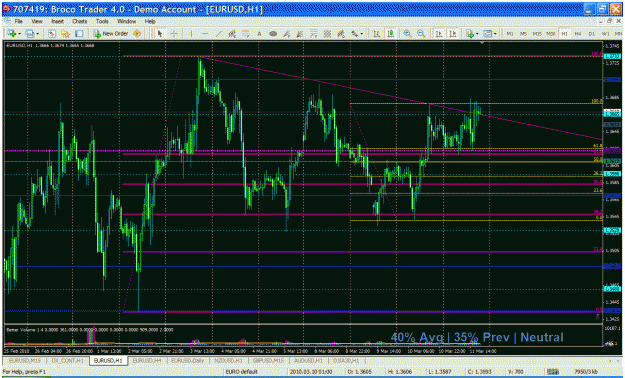Select the Vertical Line drawing tool
The image size is (625, 378).
tap(191, 34)
